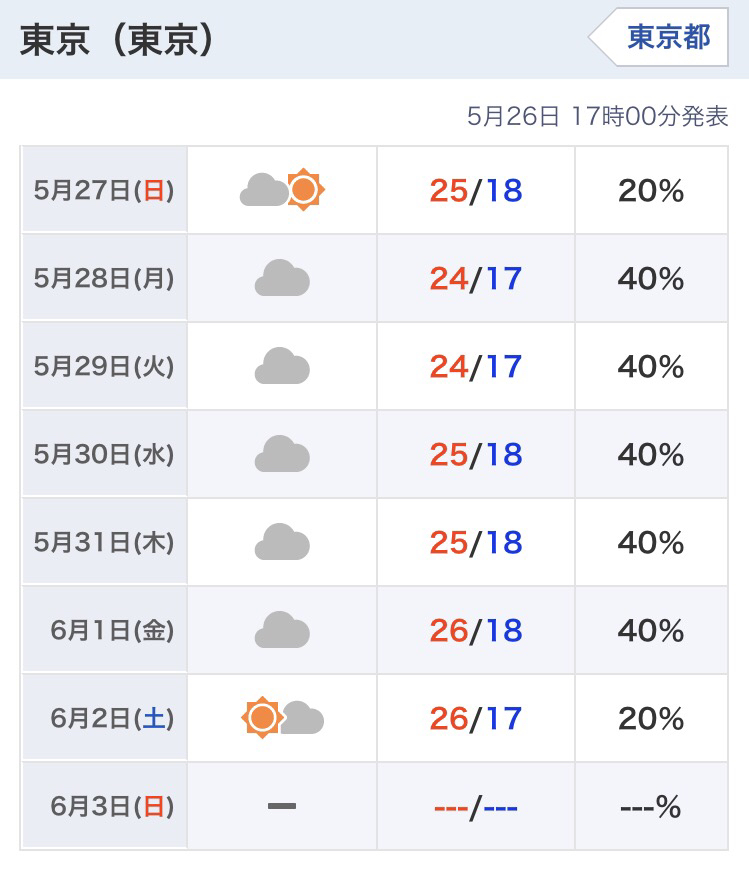Click the 東京都 back button
The width and height of the screenshot is (749, 870).
point(666,38)
